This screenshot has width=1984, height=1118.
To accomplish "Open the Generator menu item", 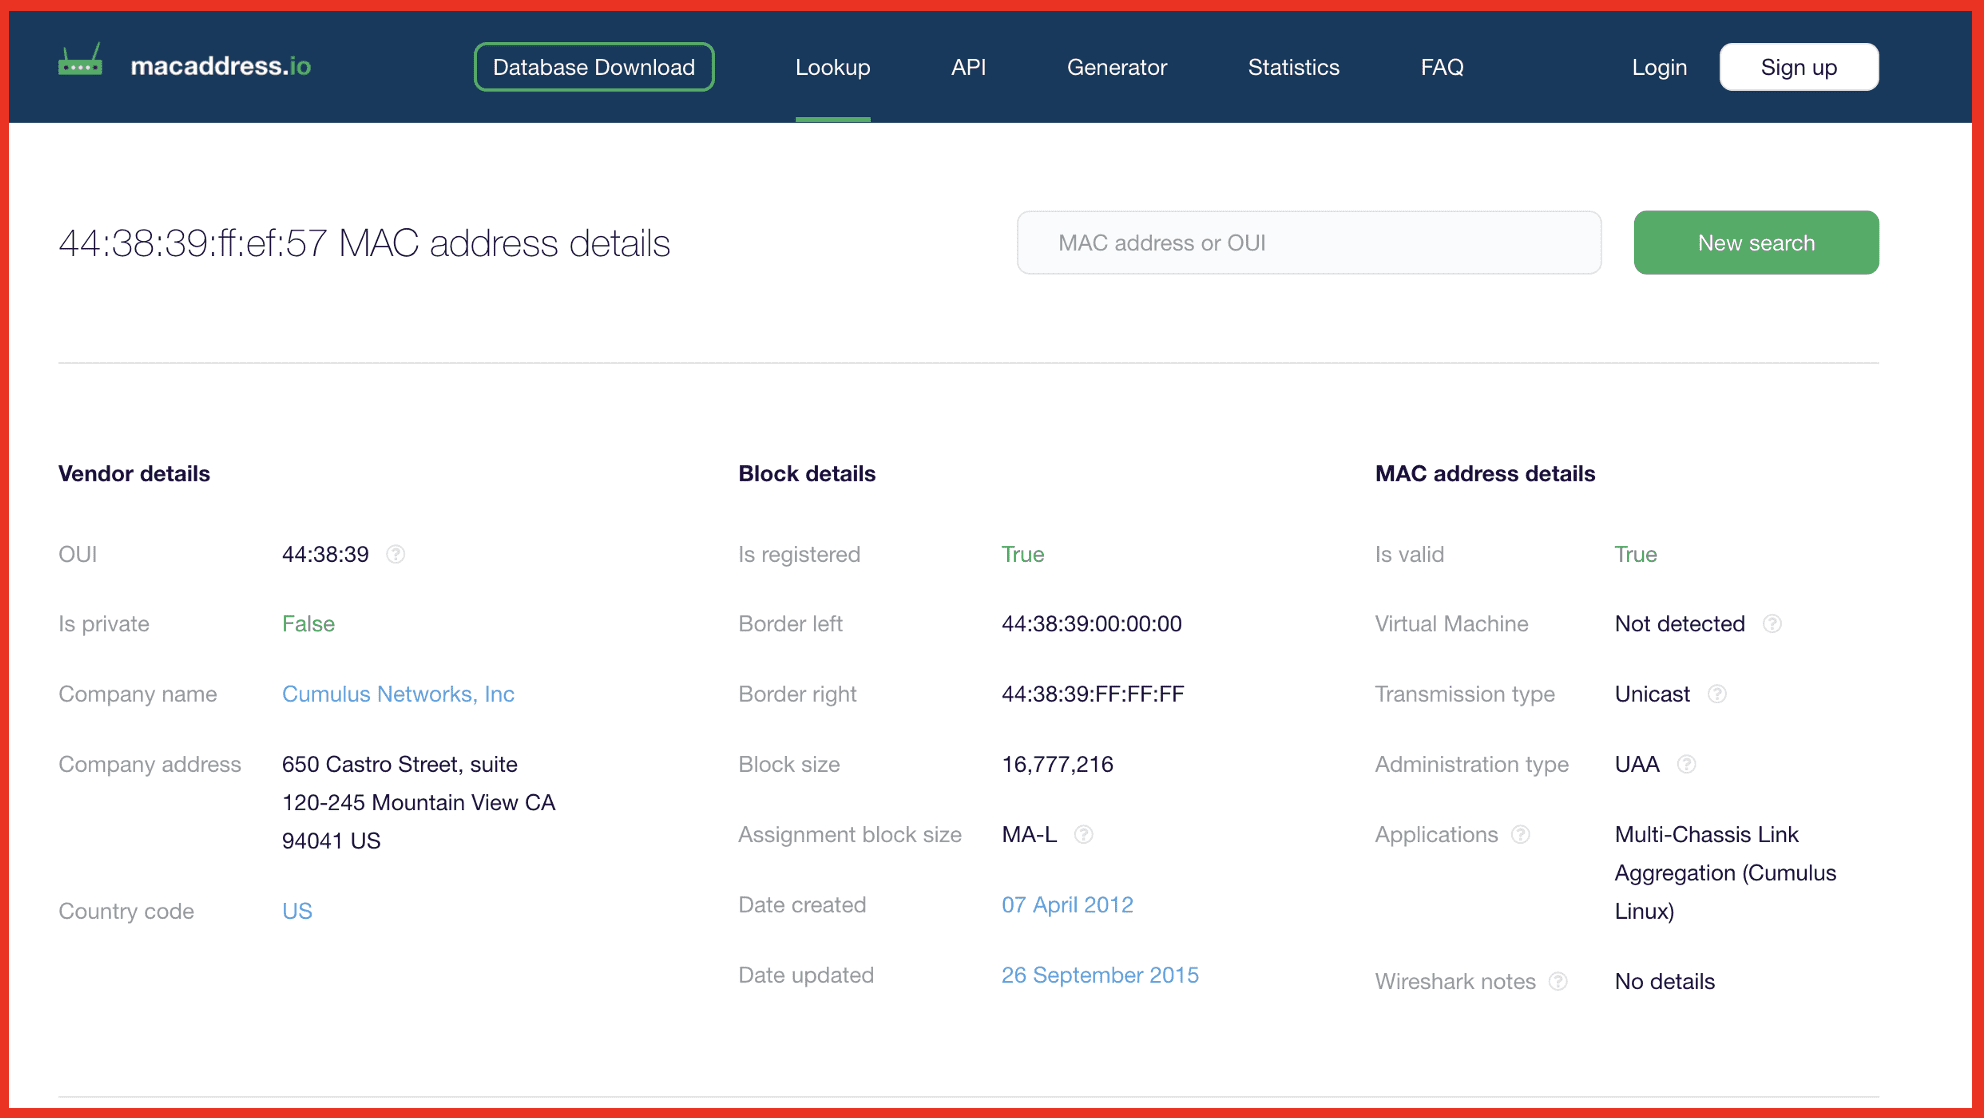I will 1117,67.
